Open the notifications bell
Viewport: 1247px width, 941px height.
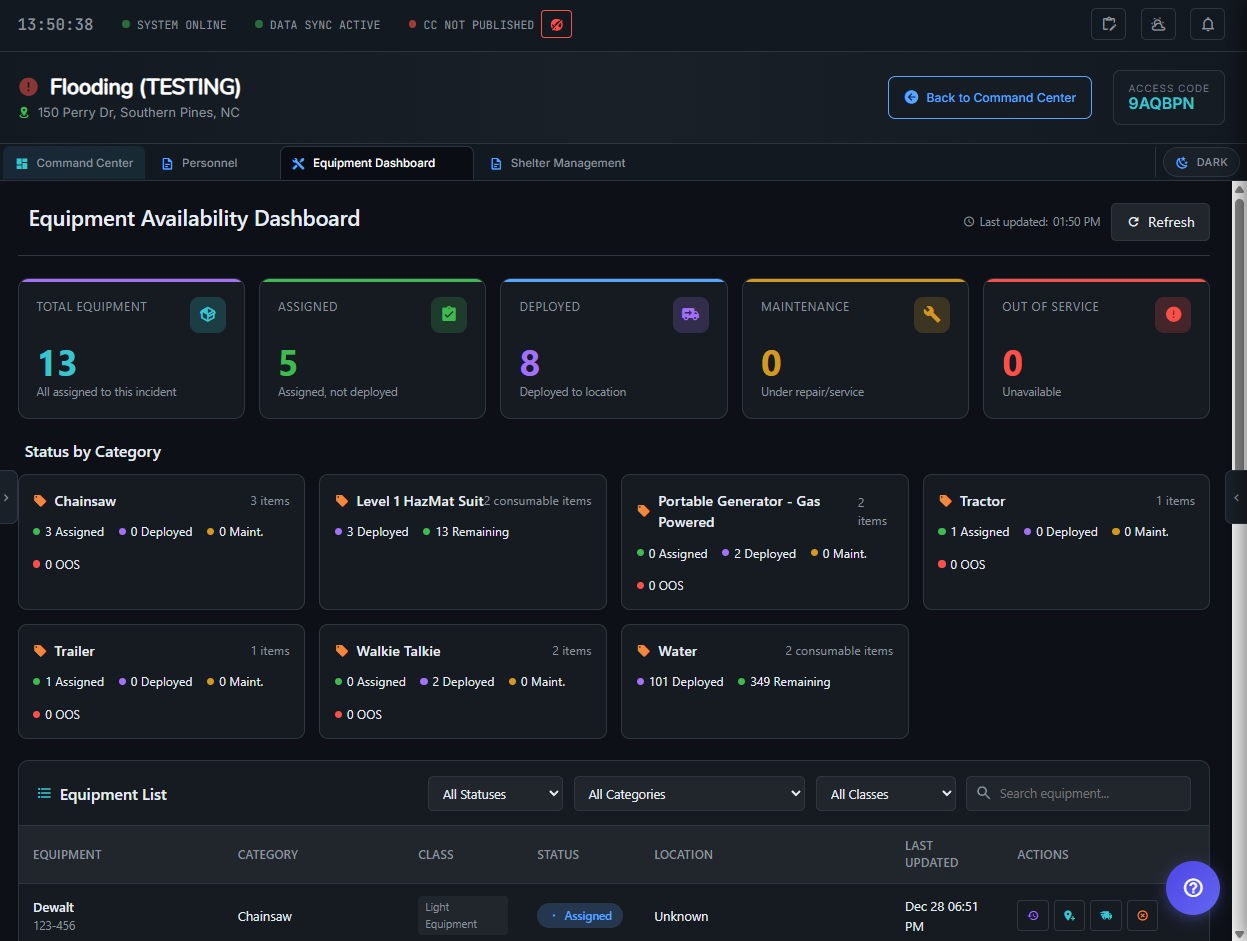pyautogui.click(x=1207, y=24)
